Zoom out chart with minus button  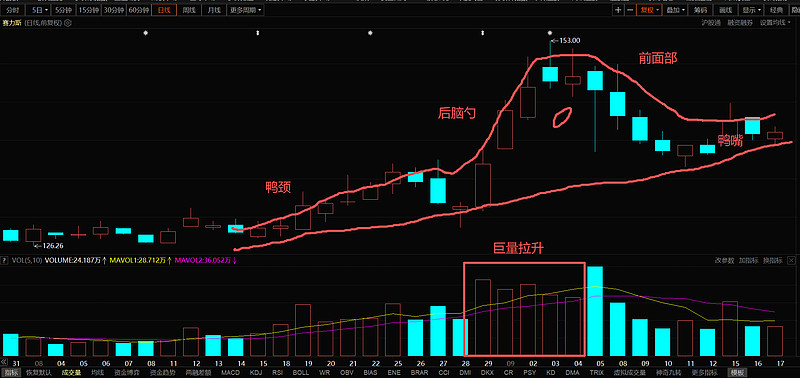630,10
